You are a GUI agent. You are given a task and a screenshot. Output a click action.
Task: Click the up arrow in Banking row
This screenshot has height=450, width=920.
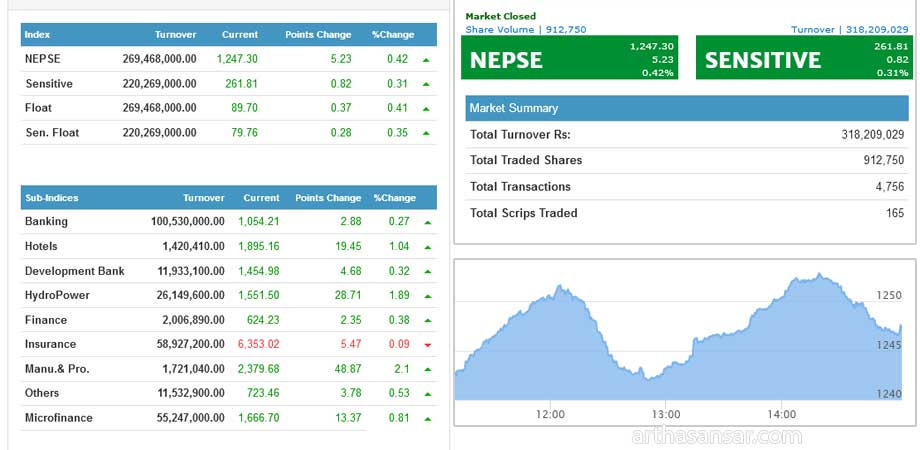(426, 222)
